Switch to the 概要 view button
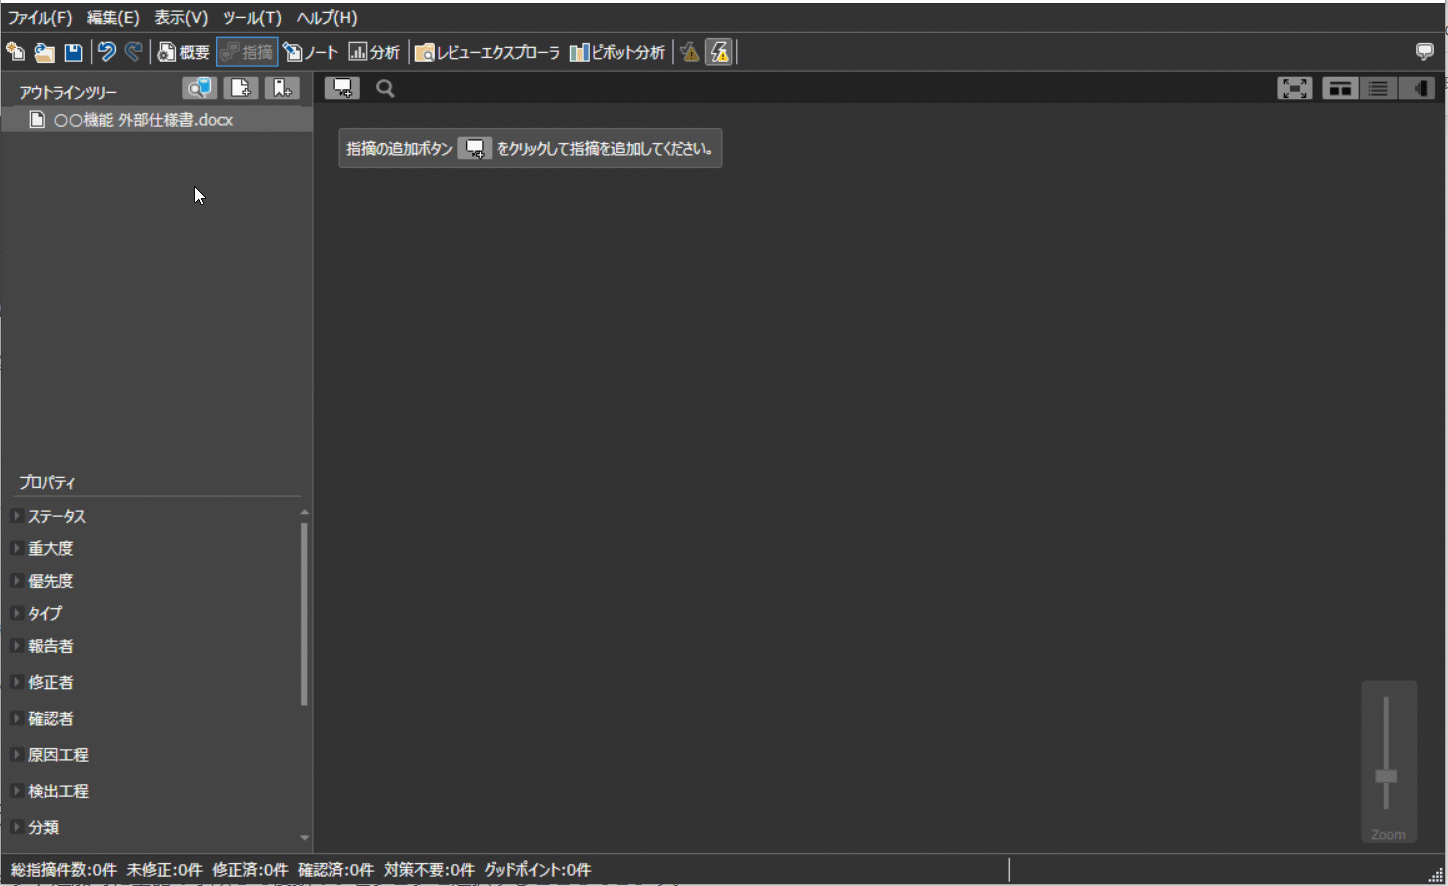The image size is (1448, 886). (x=184, y=53)
